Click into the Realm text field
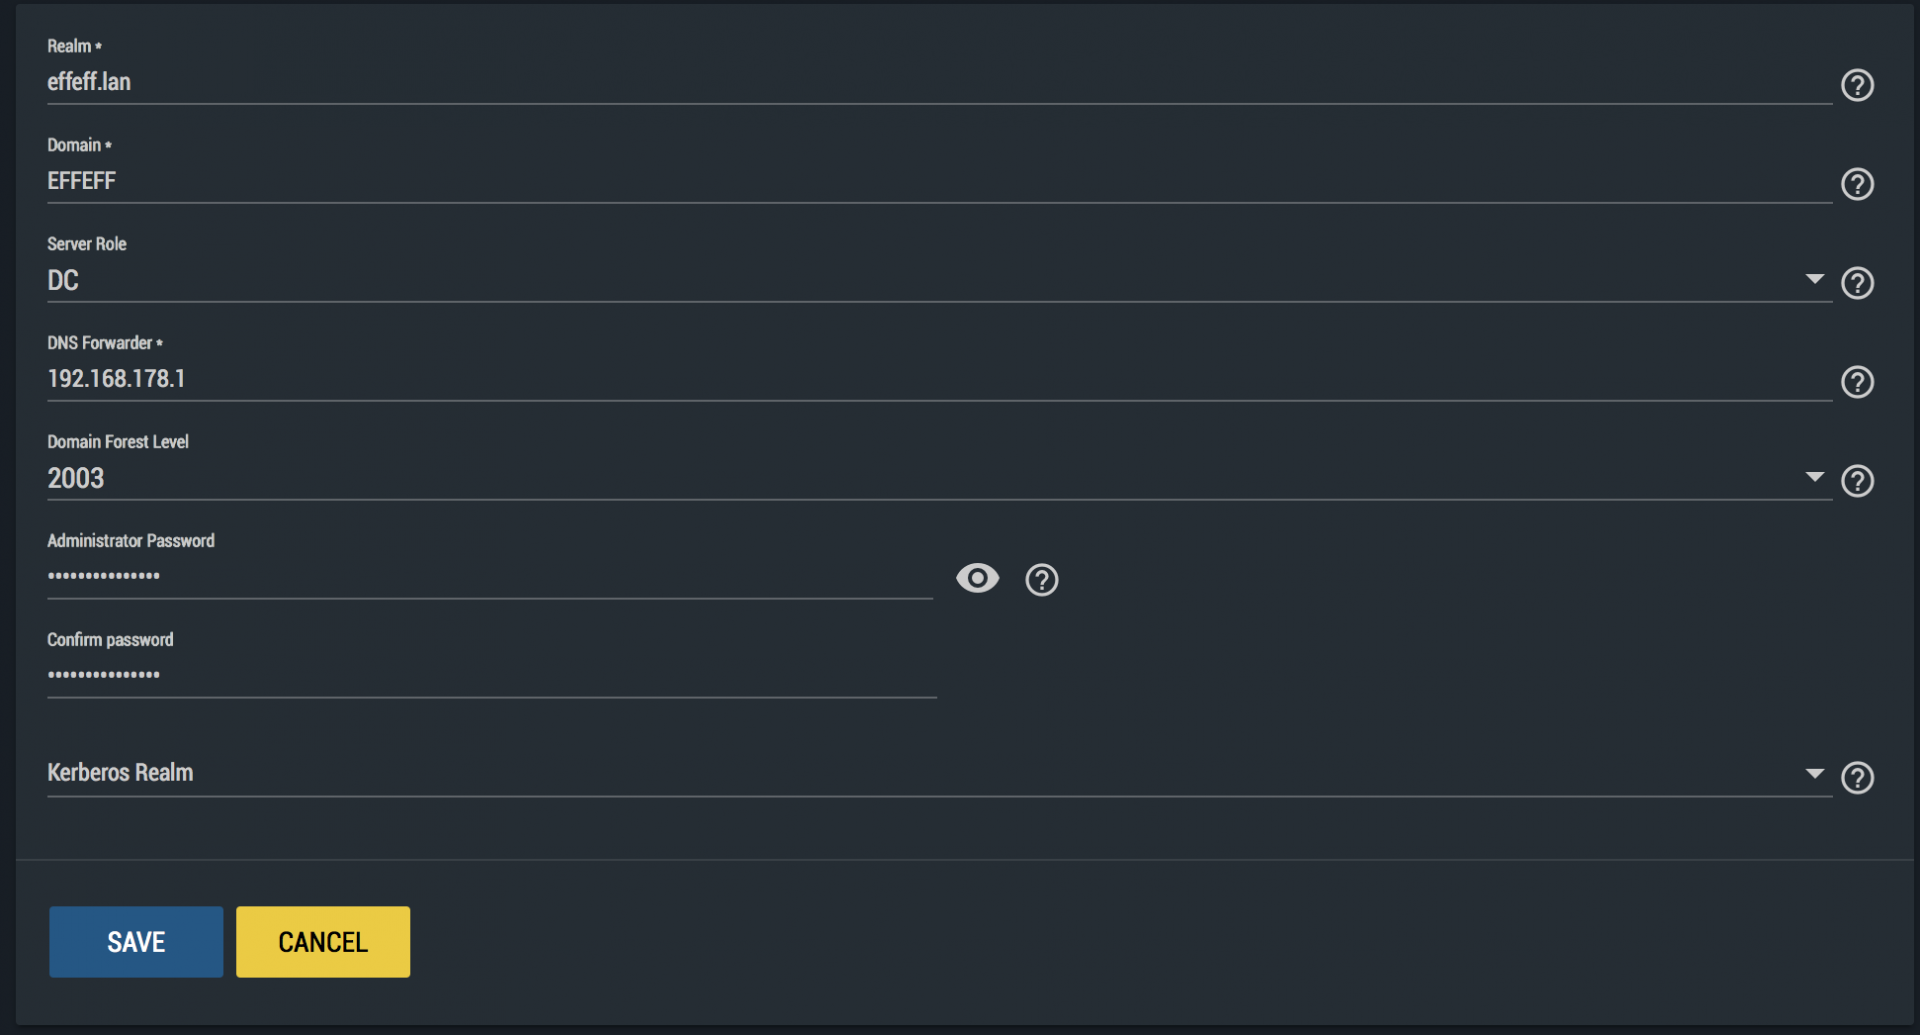This screenshot has width=1920, height=1035. (x=900, y=82)
